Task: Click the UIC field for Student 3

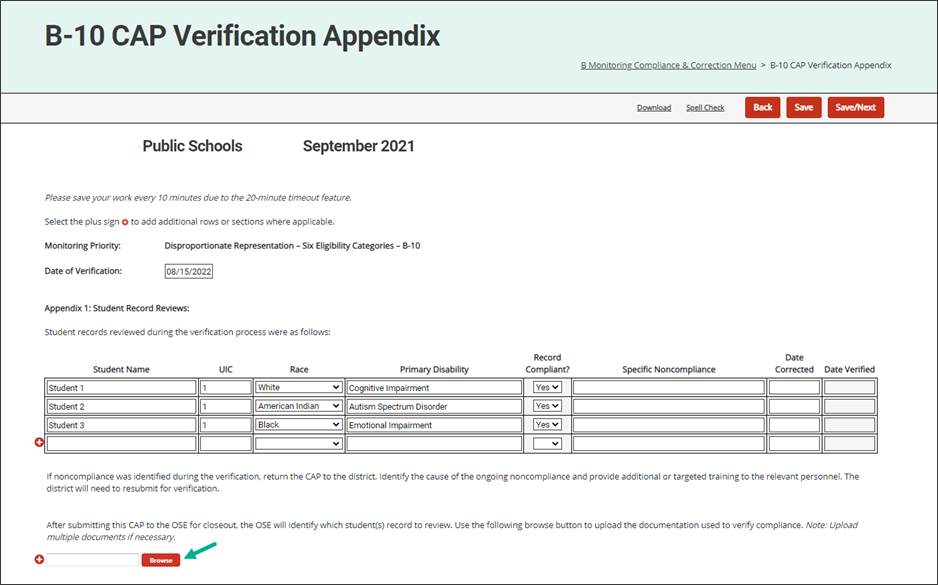Action: coord(226,425)
